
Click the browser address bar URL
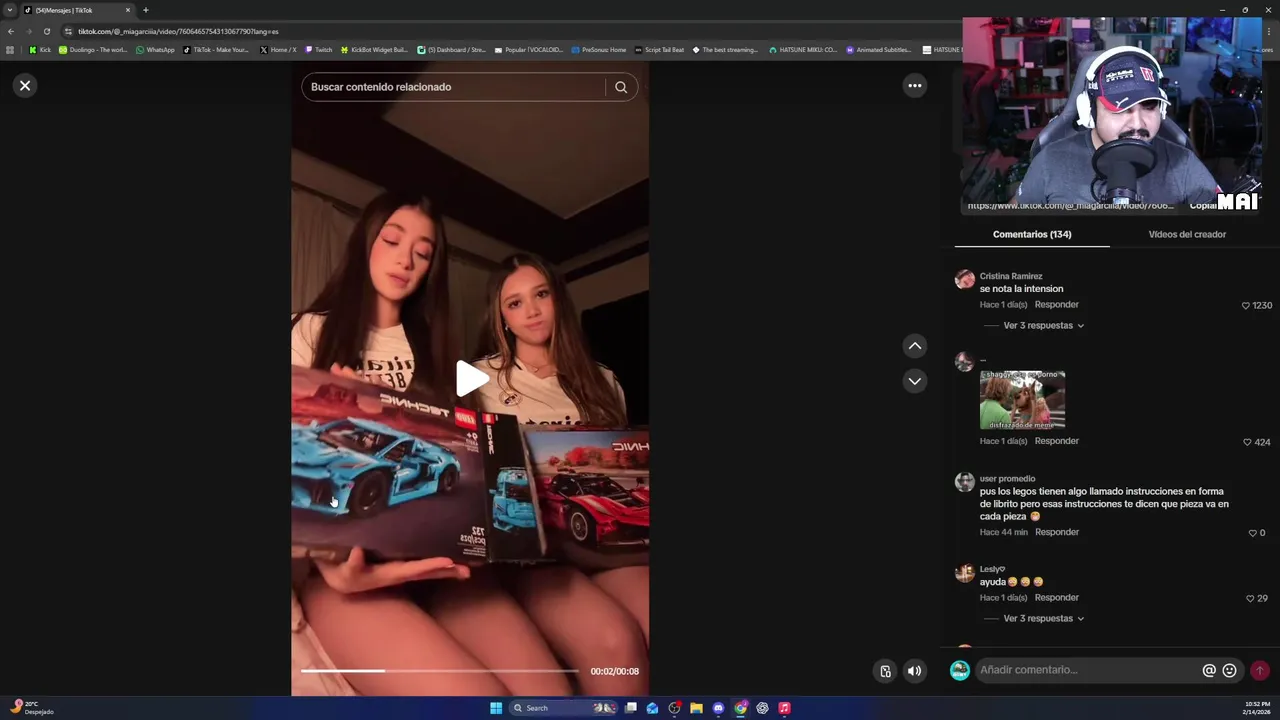[178, 31]
